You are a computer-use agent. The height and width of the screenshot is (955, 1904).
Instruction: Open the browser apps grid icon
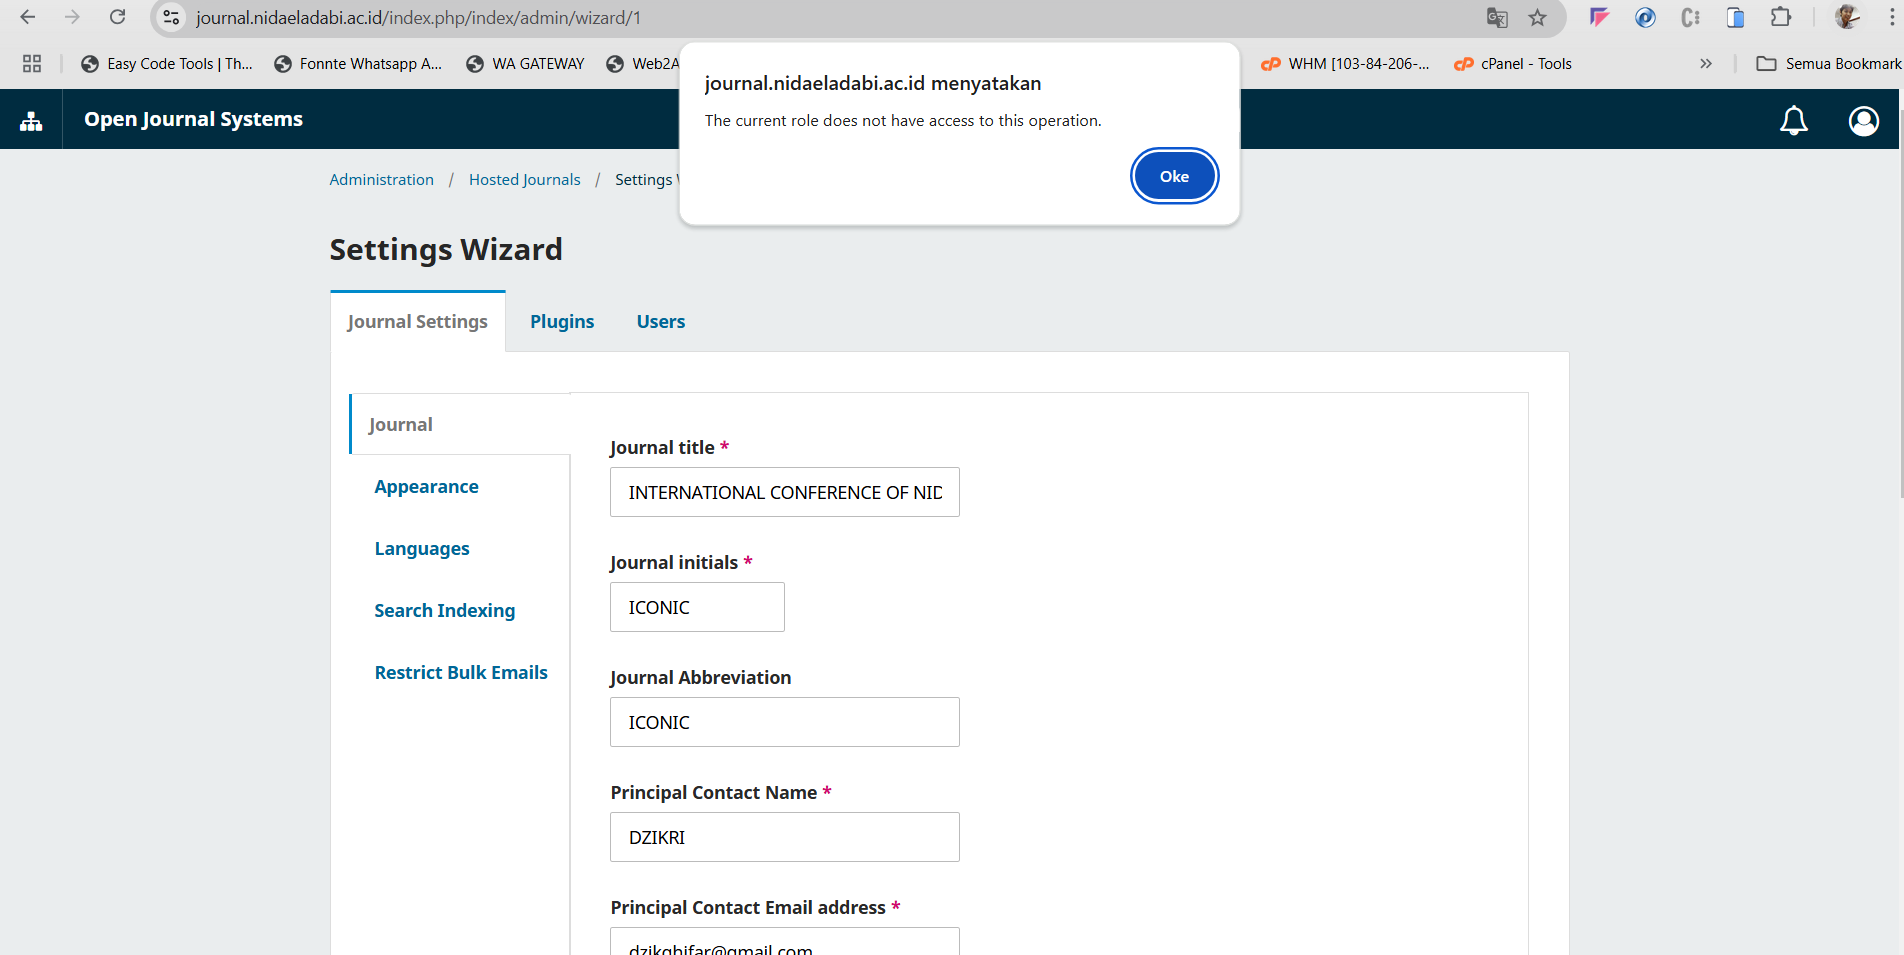click(32, 63)
